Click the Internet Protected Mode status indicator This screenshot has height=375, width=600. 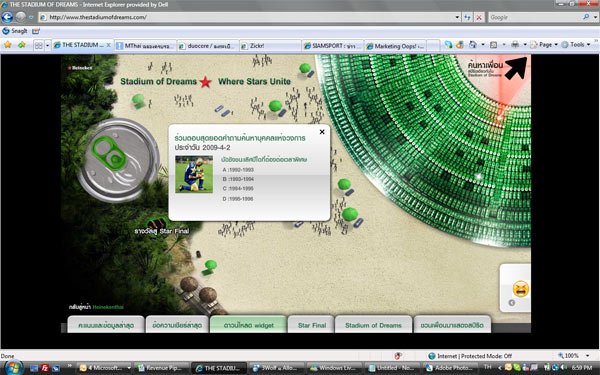point(470,356)
